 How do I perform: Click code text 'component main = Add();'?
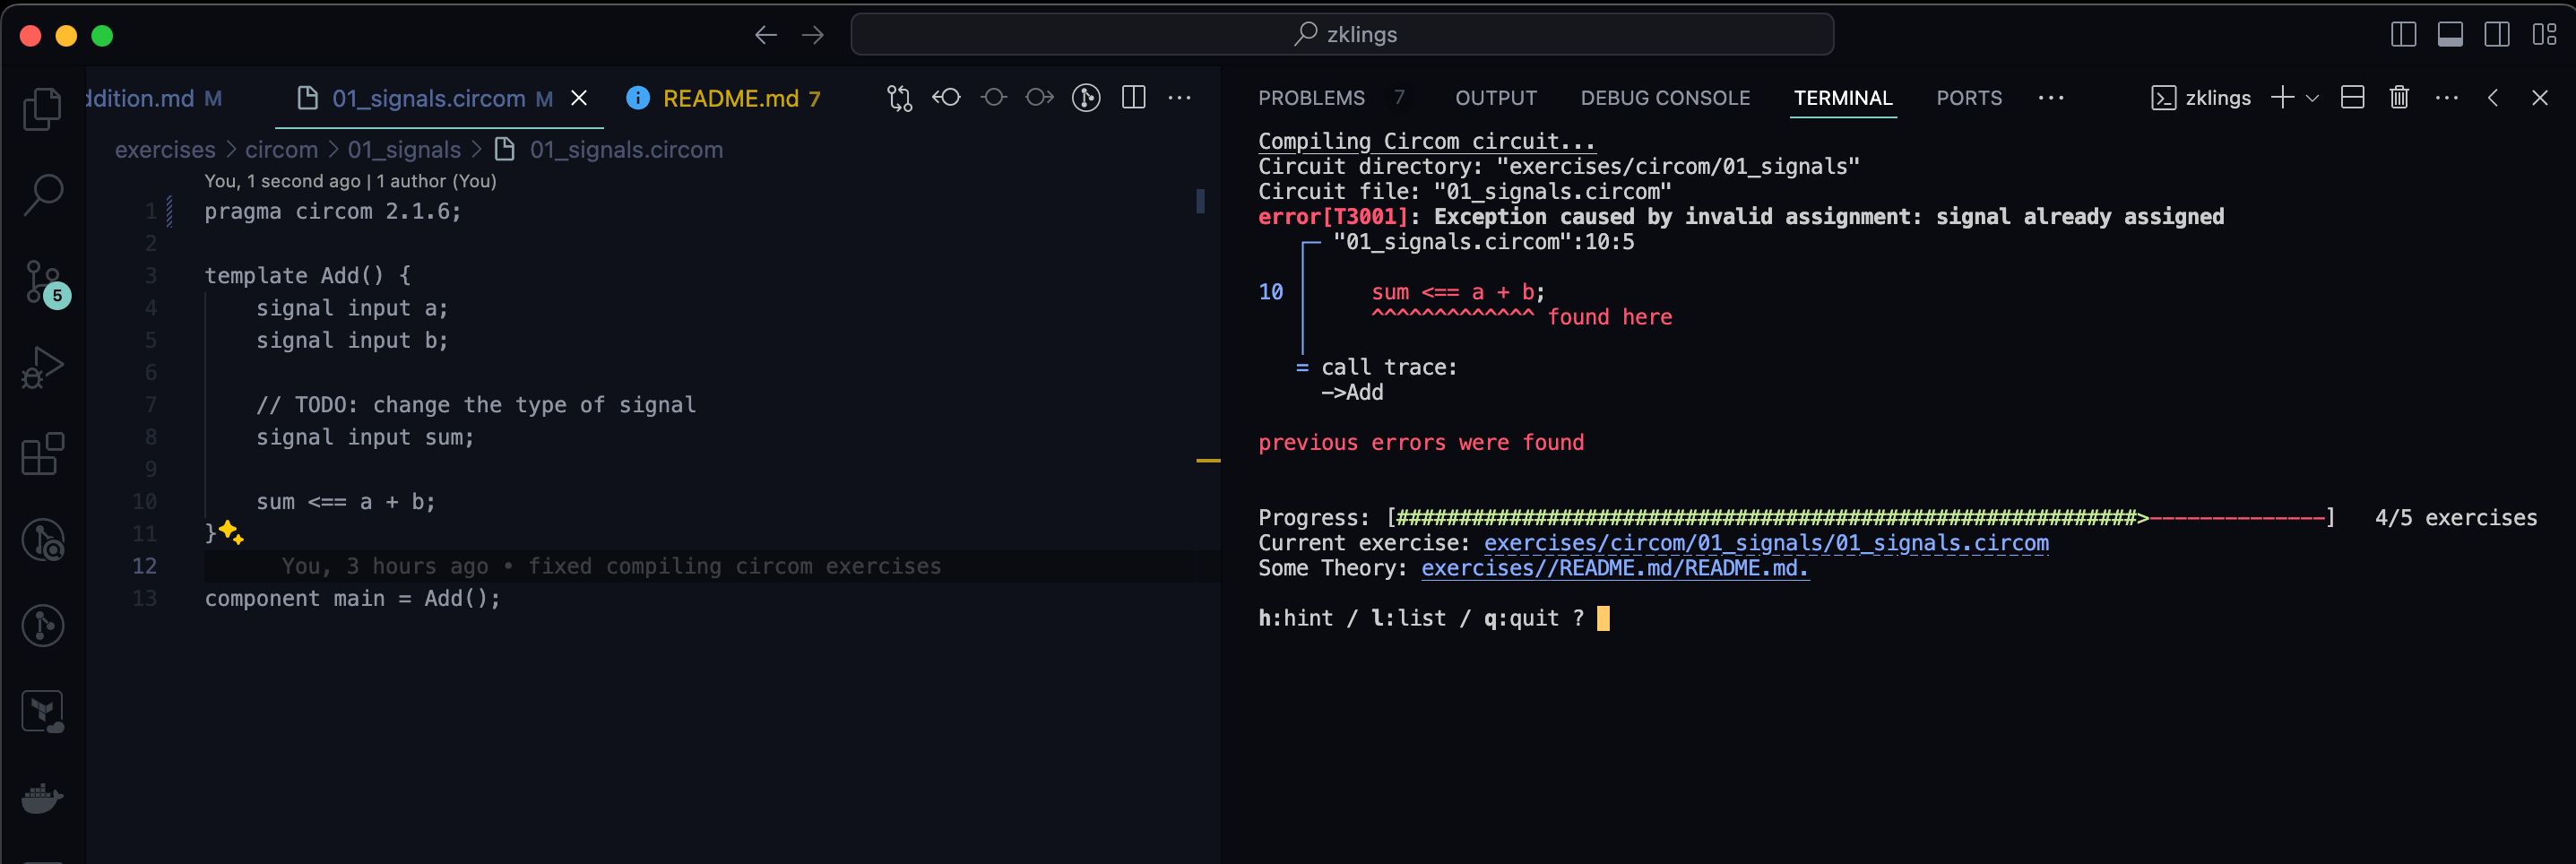352,598
